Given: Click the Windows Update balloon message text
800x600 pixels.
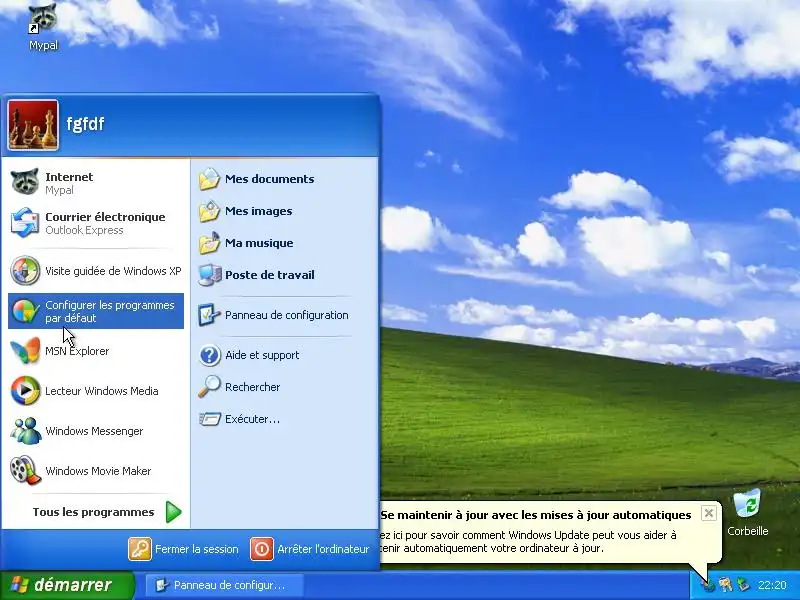Looking at the screenshot, I should click(528, 542).
